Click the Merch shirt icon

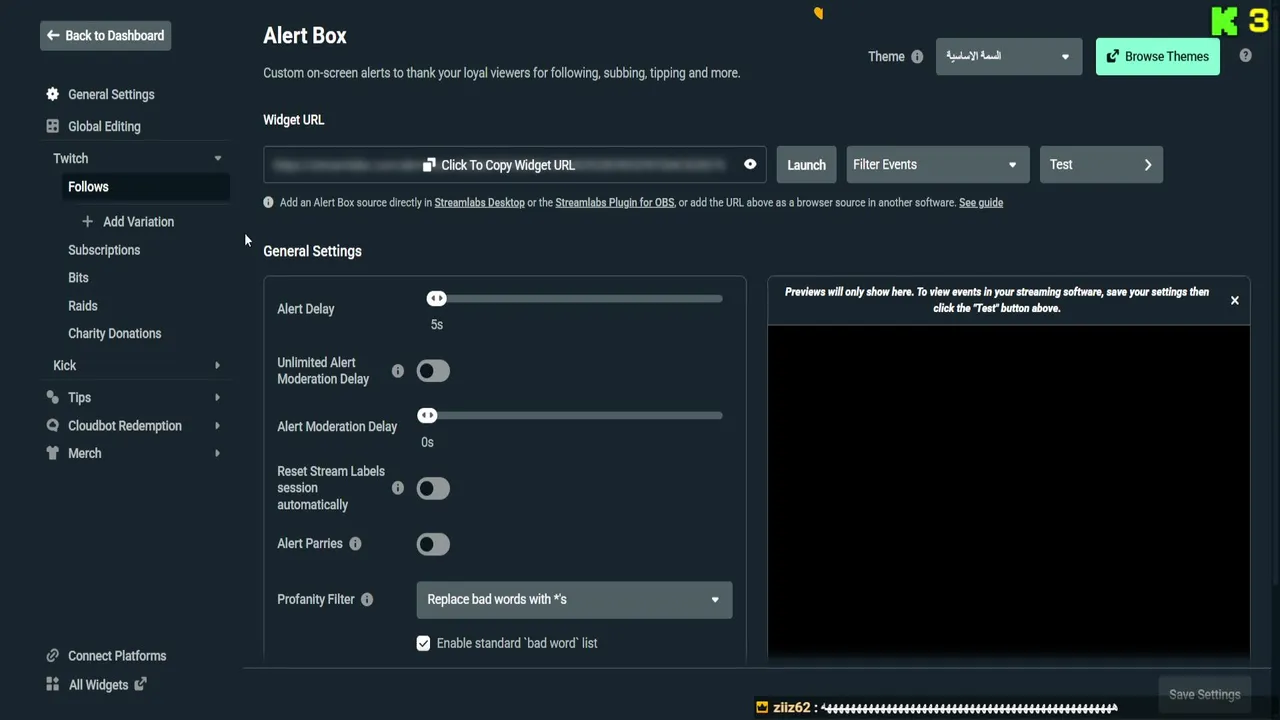coord(53,453)
